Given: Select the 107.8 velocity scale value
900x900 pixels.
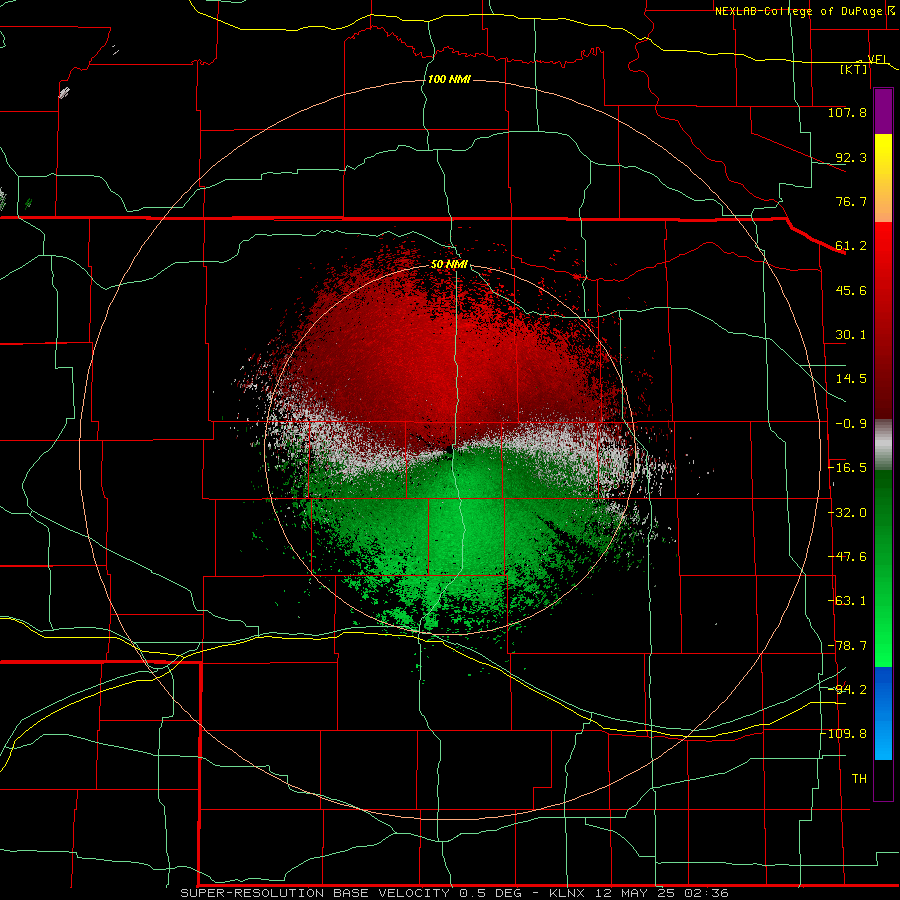Looking at the screenshot, I should (x=847, y=112).
